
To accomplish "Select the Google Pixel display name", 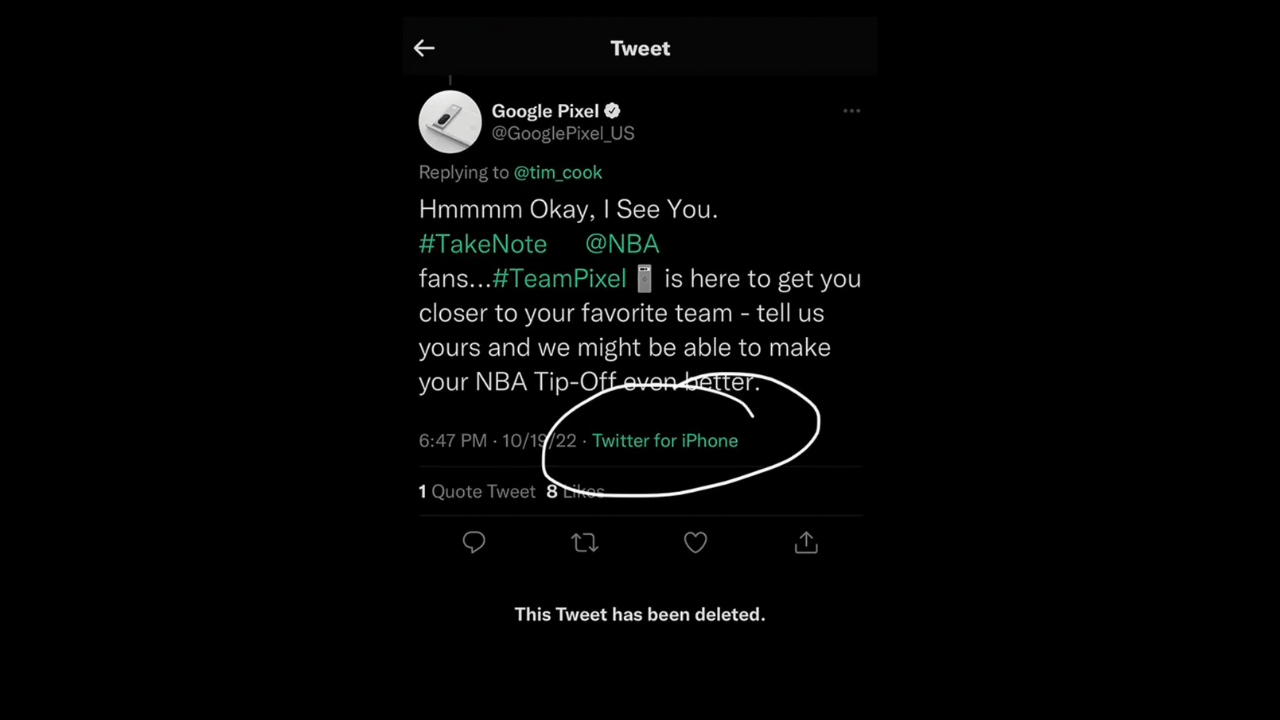I will point(545,111).
